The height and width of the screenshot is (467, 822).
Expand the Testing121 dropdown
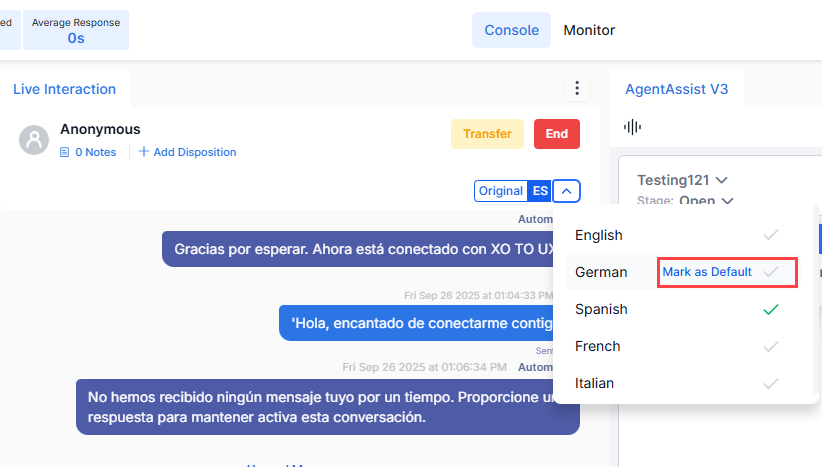click(x=722, y=181)
